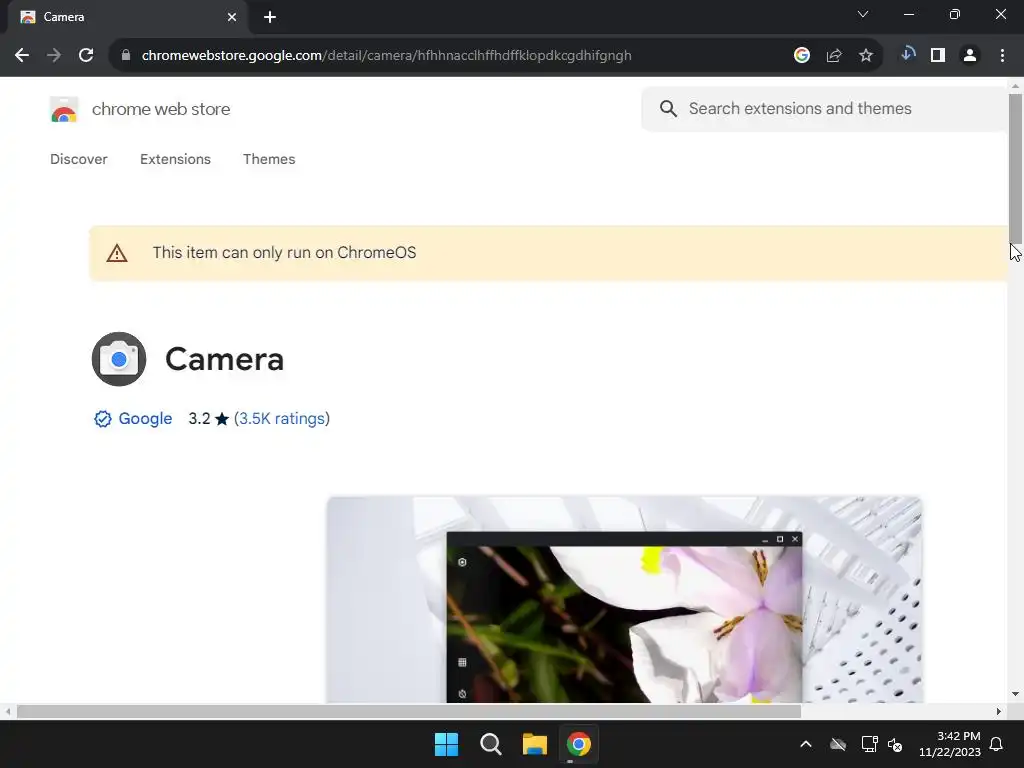The image size is (1024, 768).
Task: Click the Camera app icon
Action: (119, 359)
